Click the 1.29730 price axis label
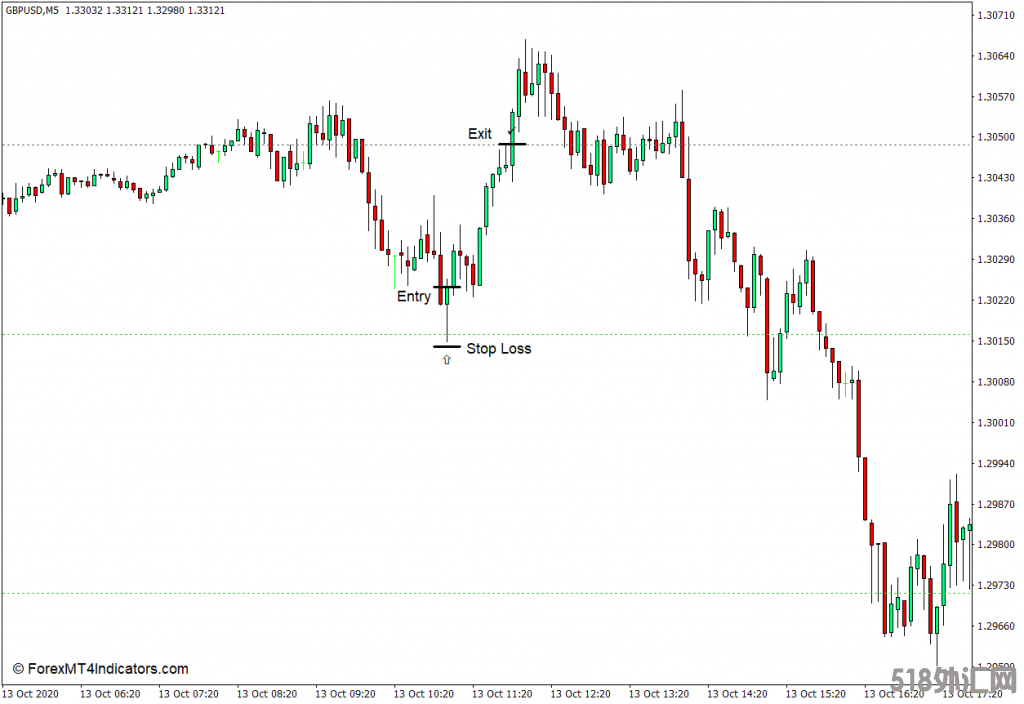1024x704 pixels. click(x=996, y=585)
